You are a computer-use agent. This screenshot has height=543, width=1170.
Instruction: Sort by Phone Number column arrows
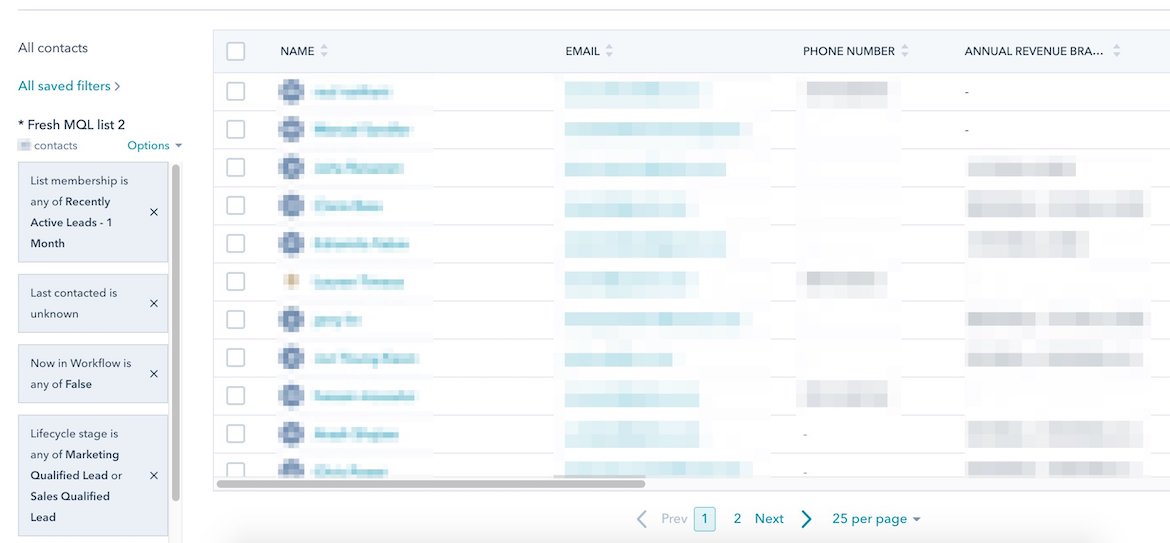coord(905,51)
